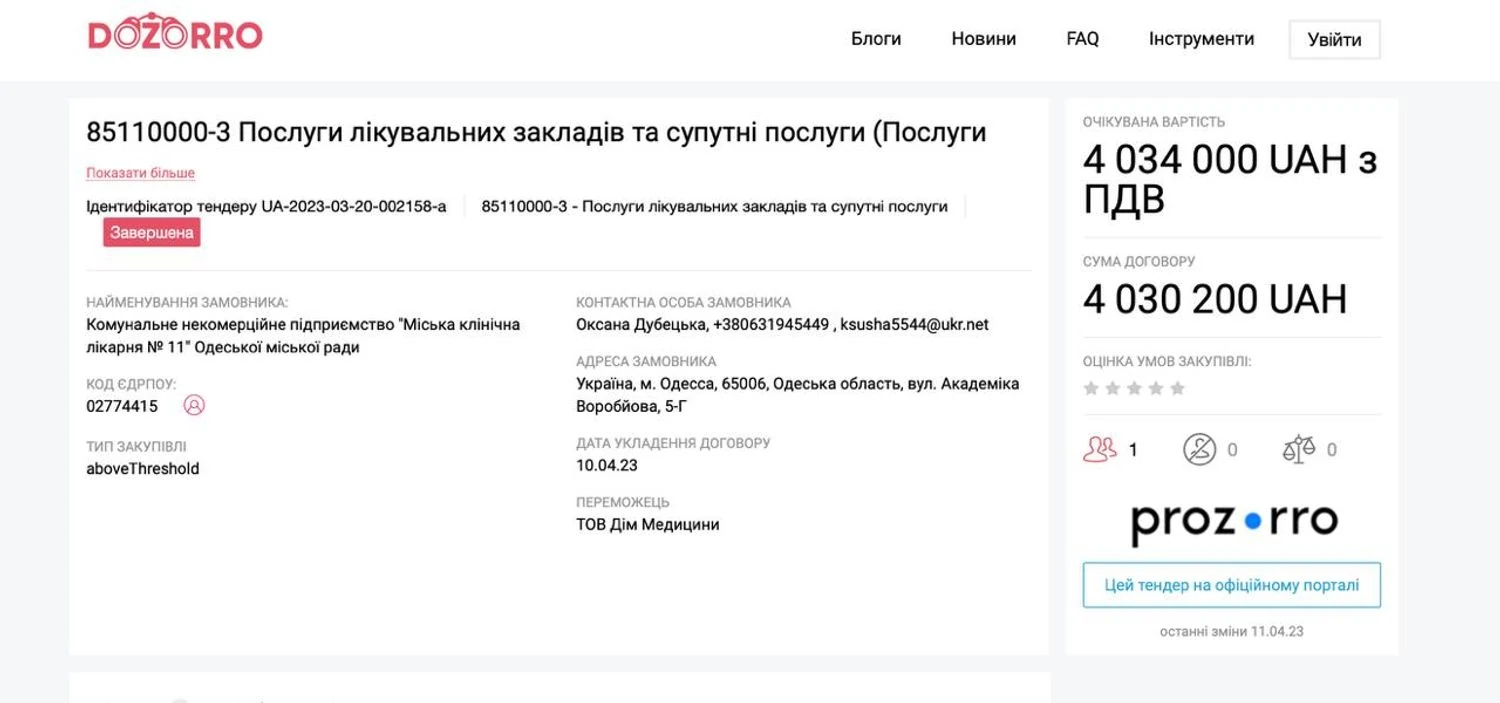This screenshot has height=703, width=1500.
Task: Open the FAQ page
Action: tap(1082, 39)
